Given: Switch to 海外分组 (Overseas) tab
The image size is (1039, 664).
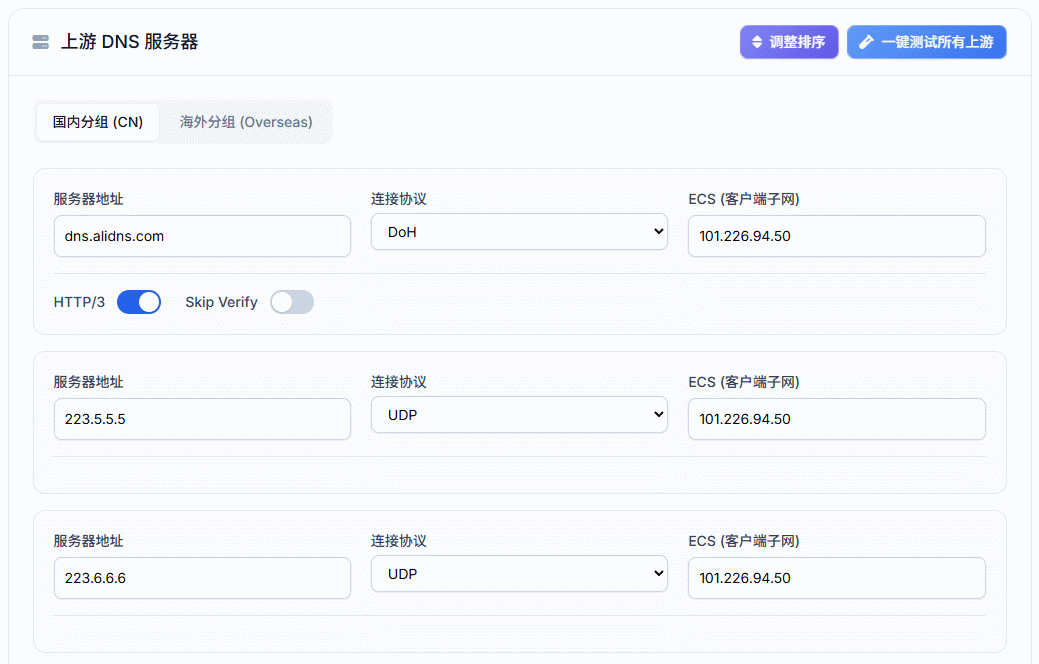Looking at the screenshot, I should (246, 122).
